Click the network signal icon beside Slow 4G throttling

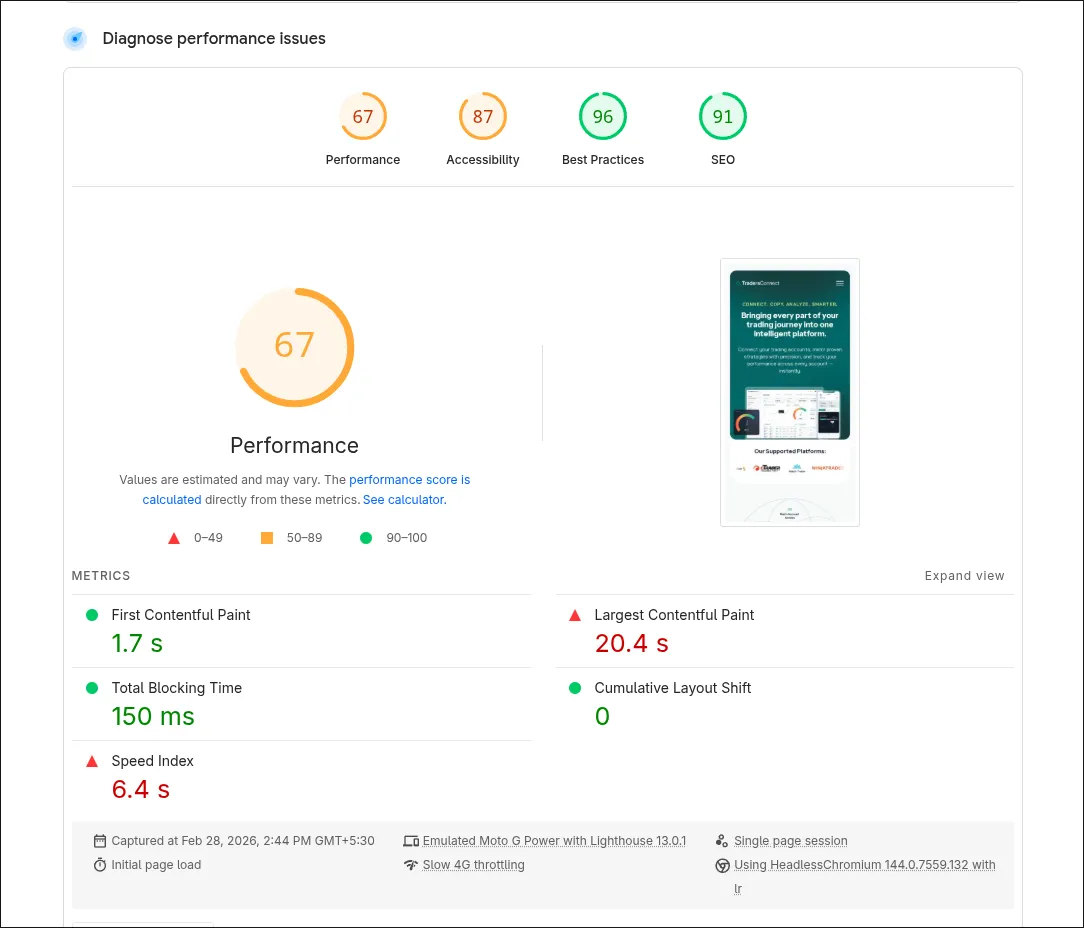click(x=412, y=864)
